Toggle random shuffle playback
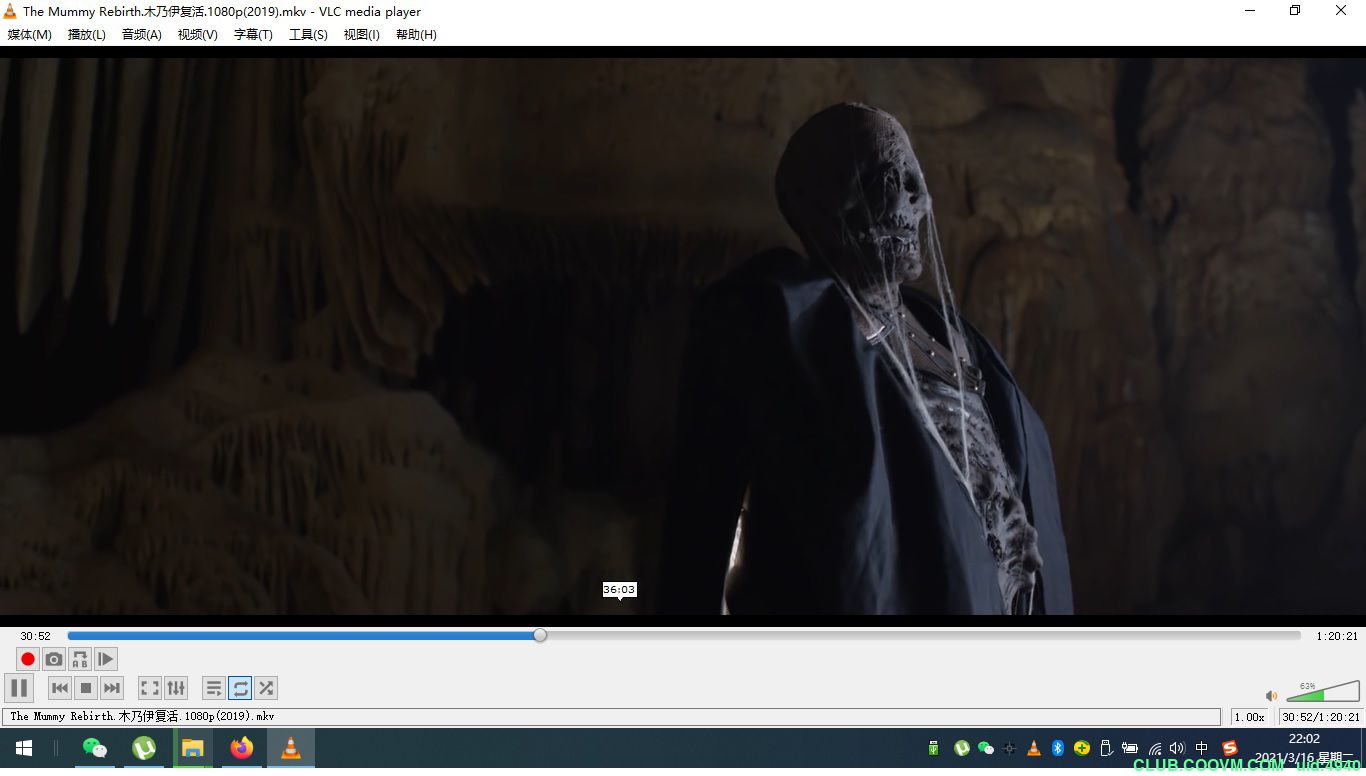This screenshot has height=776, width=1366. pos(266,688)
